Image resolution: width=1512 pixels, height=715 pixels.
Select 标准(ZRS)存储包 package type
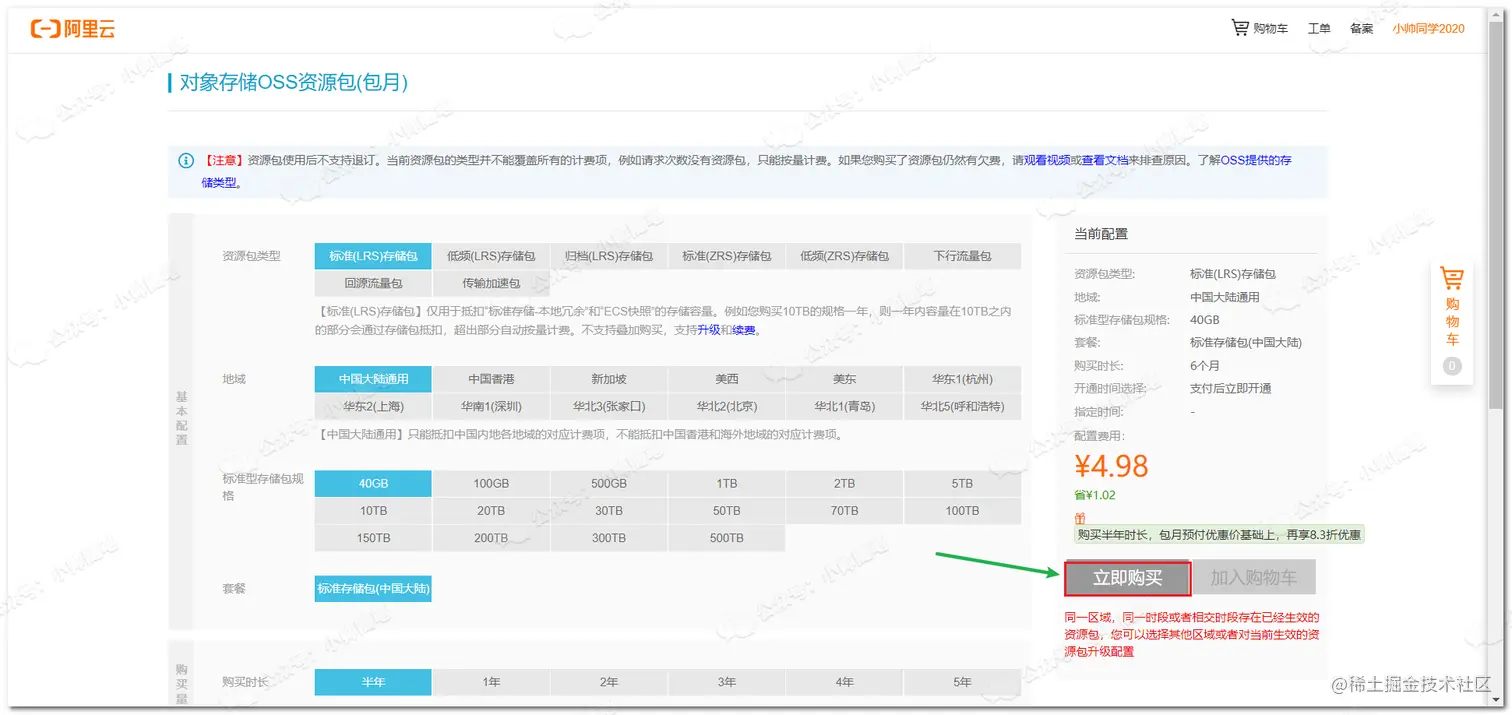[727, 256]
